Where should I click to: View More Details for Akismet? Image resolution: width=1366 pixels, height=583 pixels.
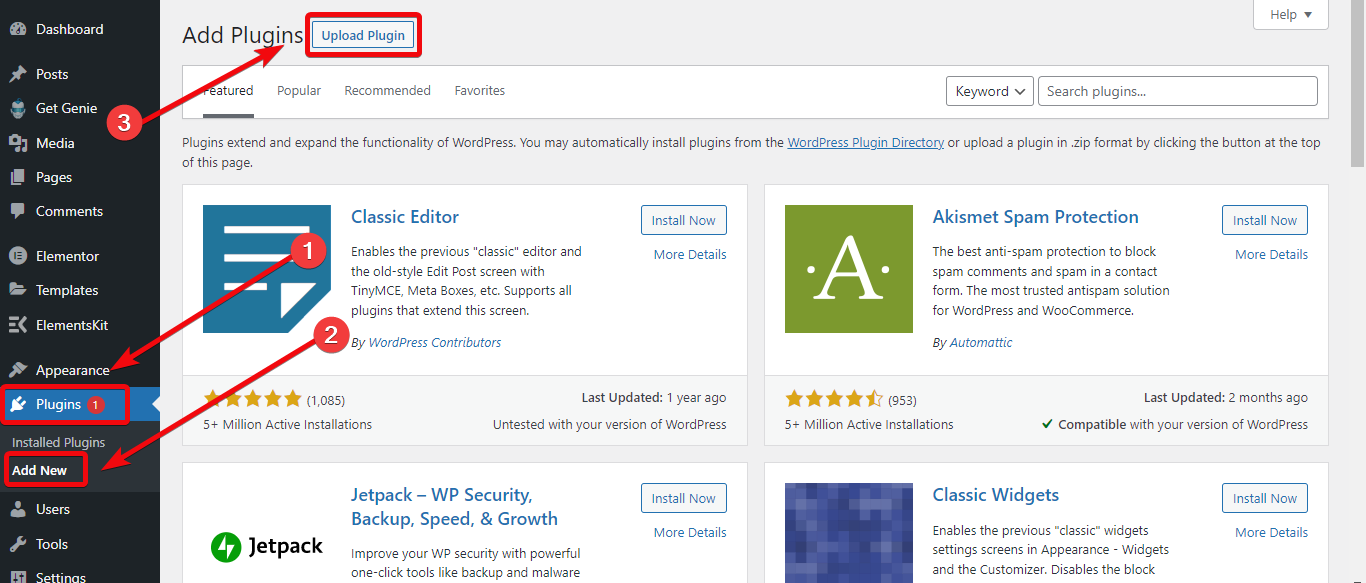click(1271, 254)
